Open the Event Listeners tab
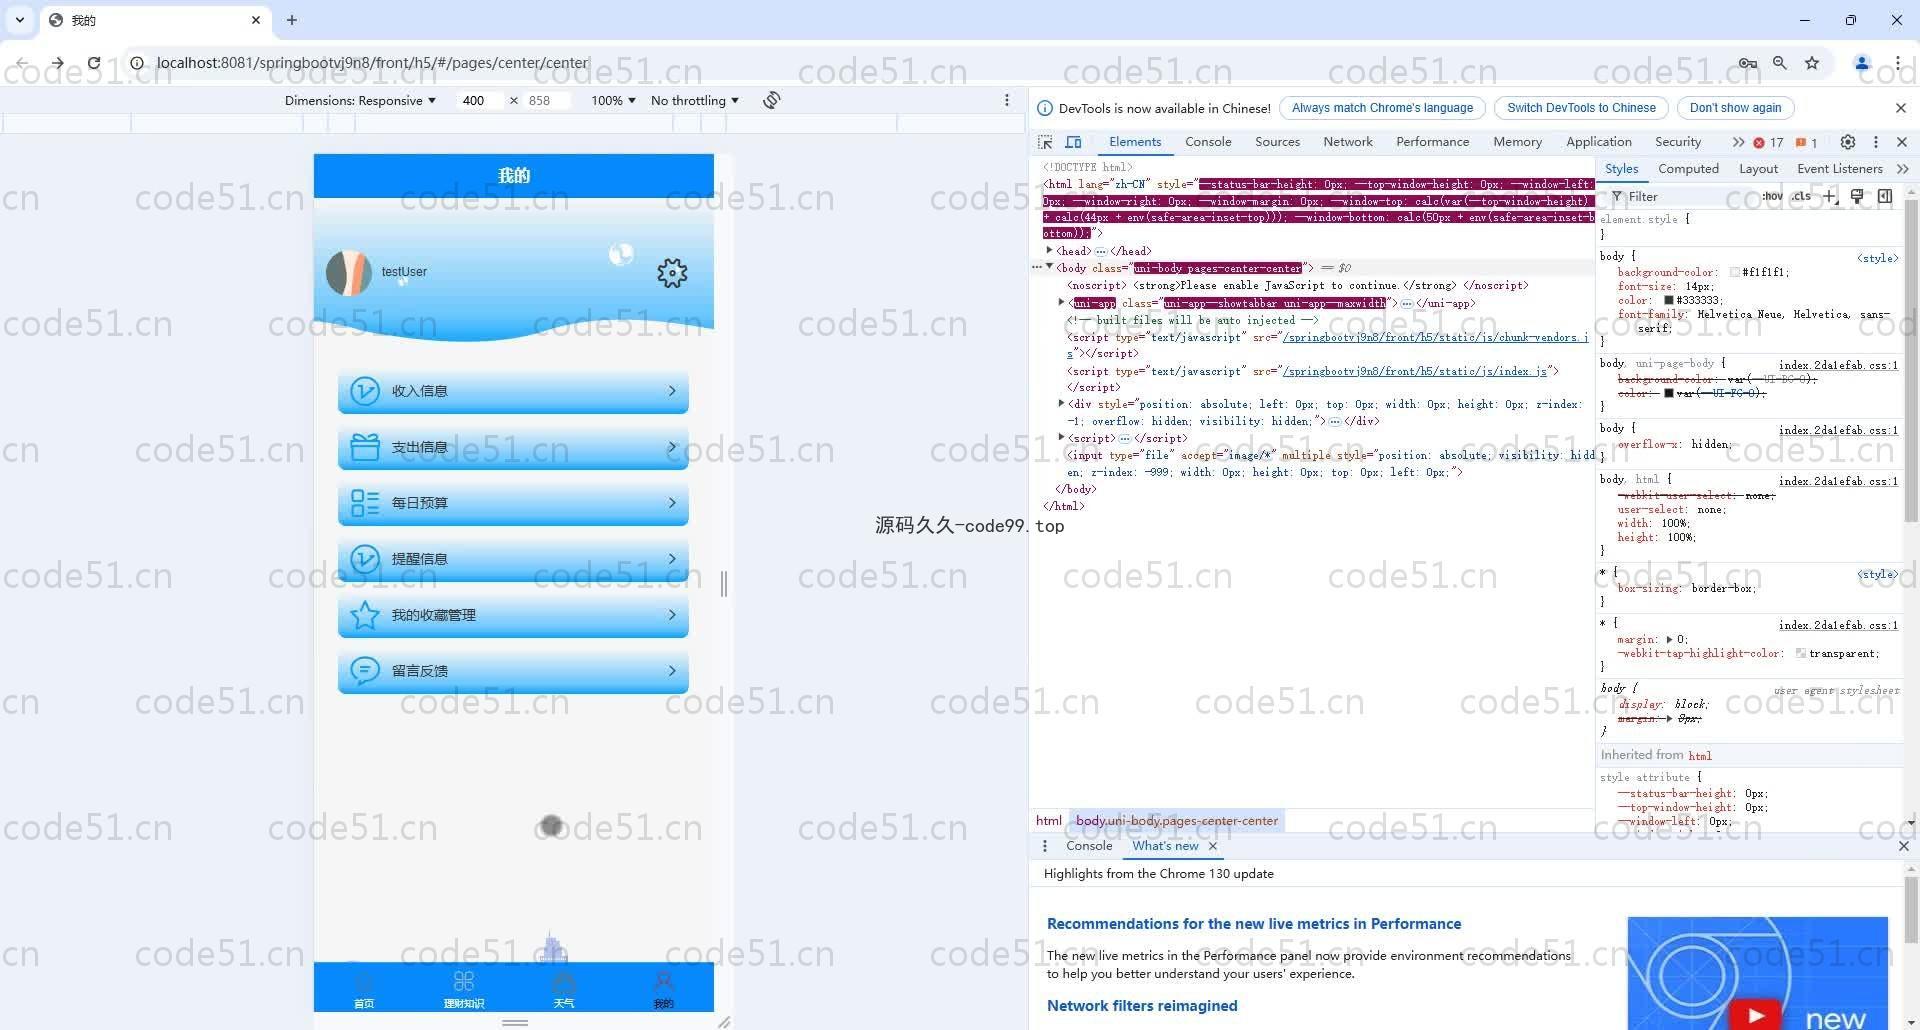The width and height of the screenshot is (1920, 1030). pos(1839,169)
